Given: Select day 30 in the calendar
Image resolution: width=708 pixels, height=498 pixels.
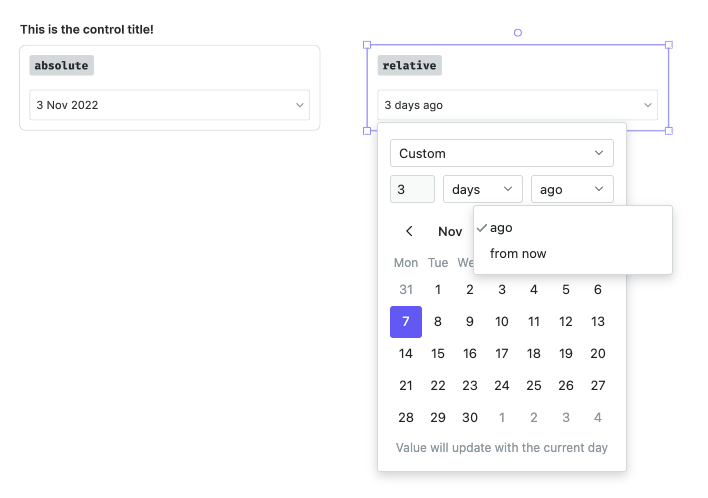Looking at the screenshot, I should (x=470, y=418).
